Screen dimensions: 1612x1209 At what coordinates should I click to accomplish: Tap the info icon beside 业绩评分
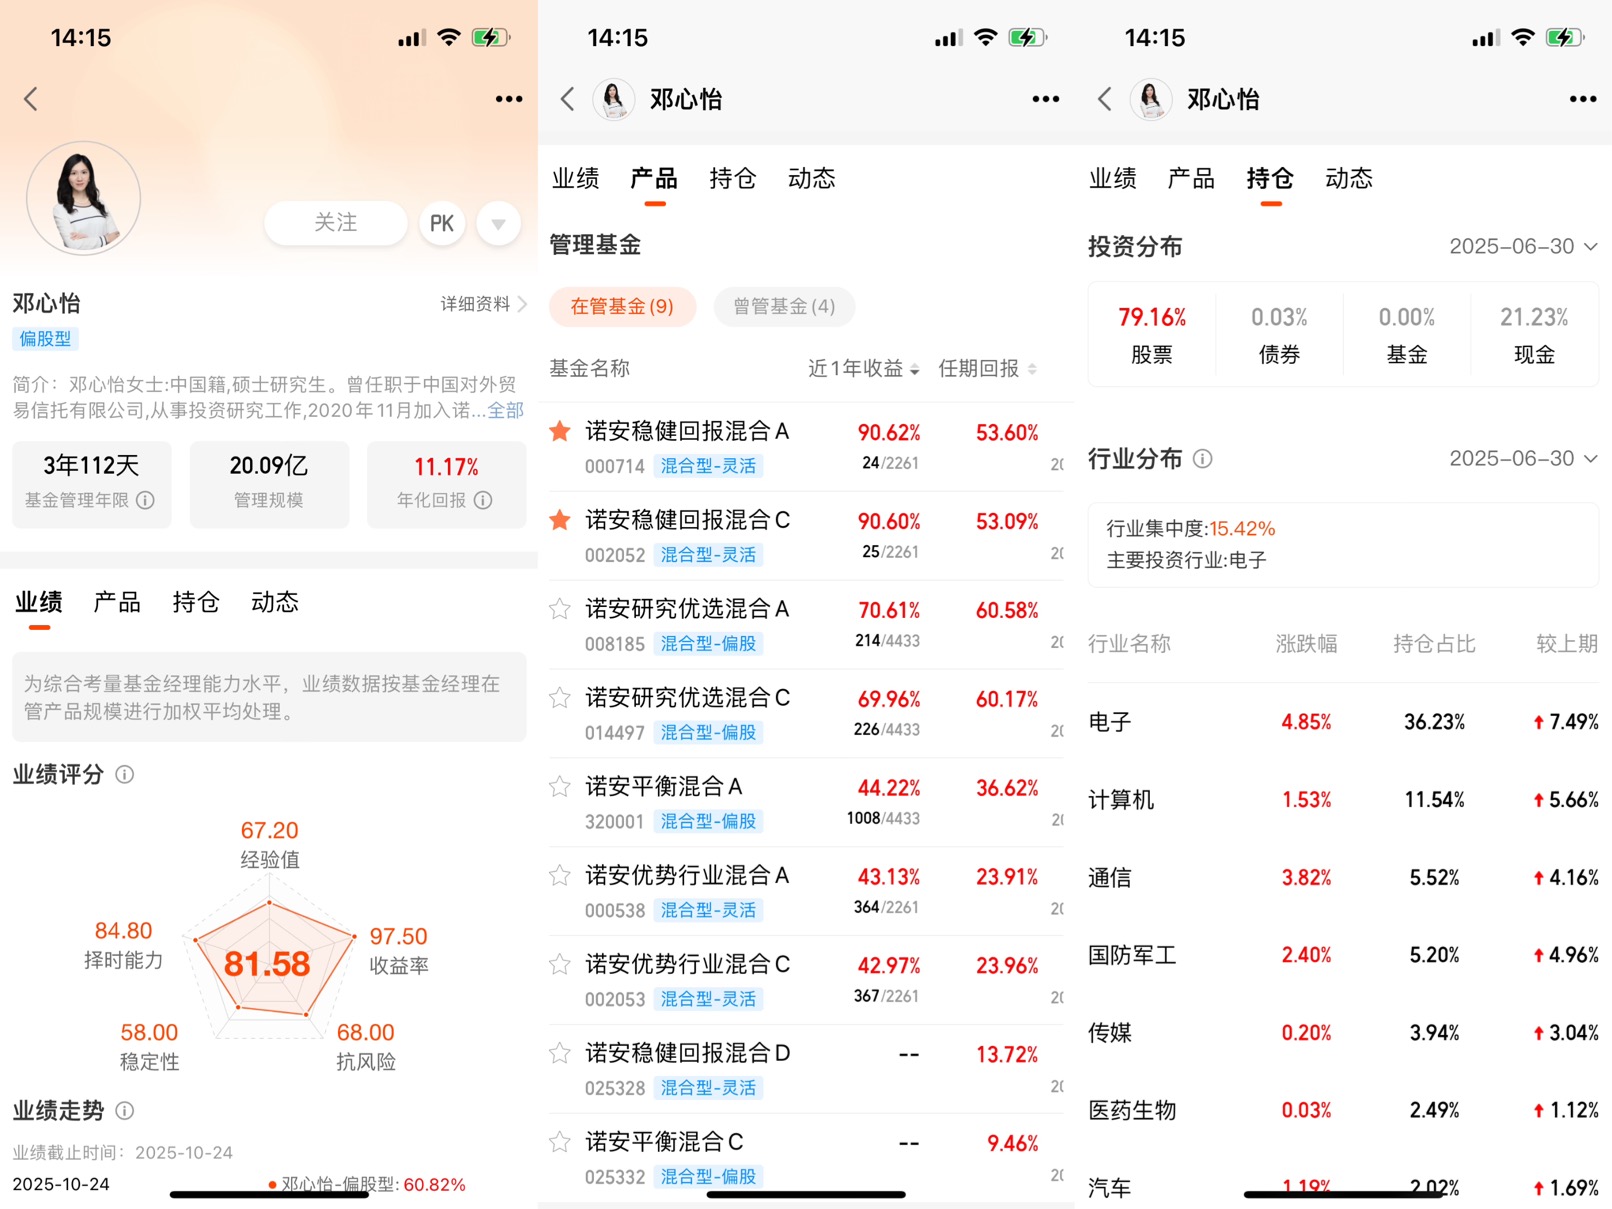pos(125,774)
